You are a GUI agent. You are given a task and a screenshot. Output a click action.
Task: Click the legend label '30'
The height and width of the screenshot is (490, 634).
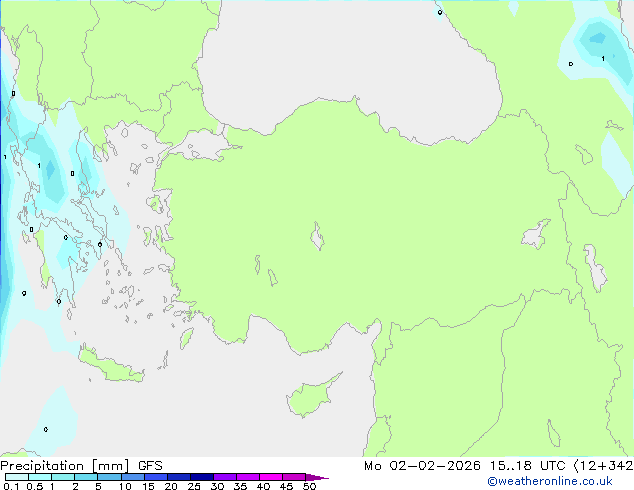[217, 486]
